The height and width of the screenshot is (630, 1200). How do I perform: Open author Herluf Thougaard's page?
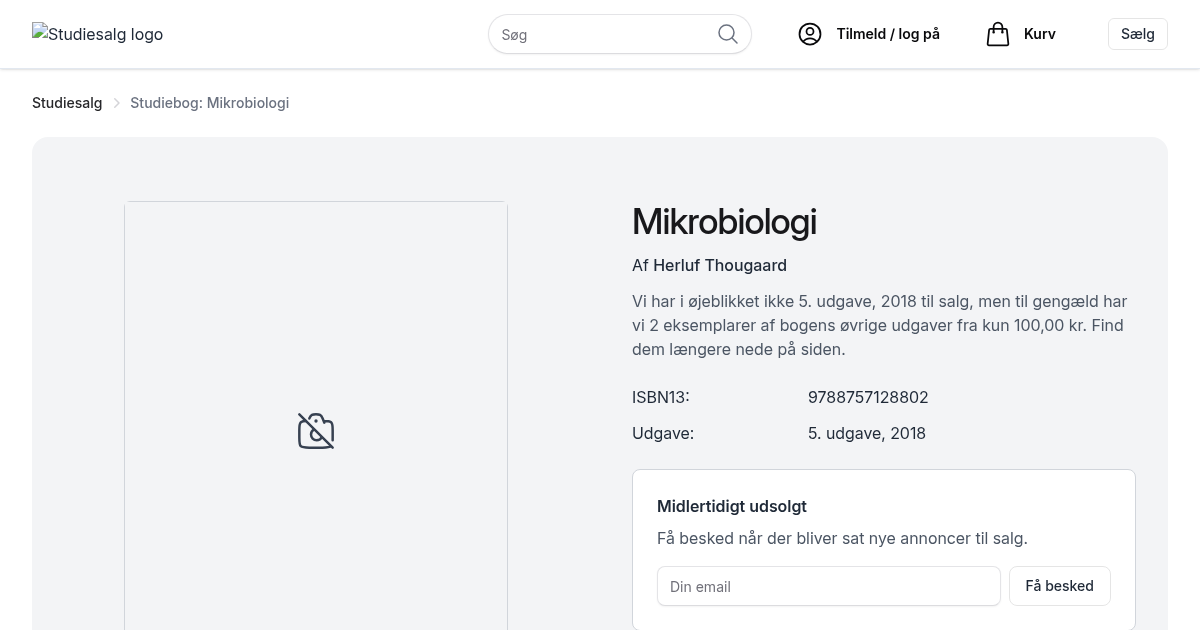pos(720,265)
